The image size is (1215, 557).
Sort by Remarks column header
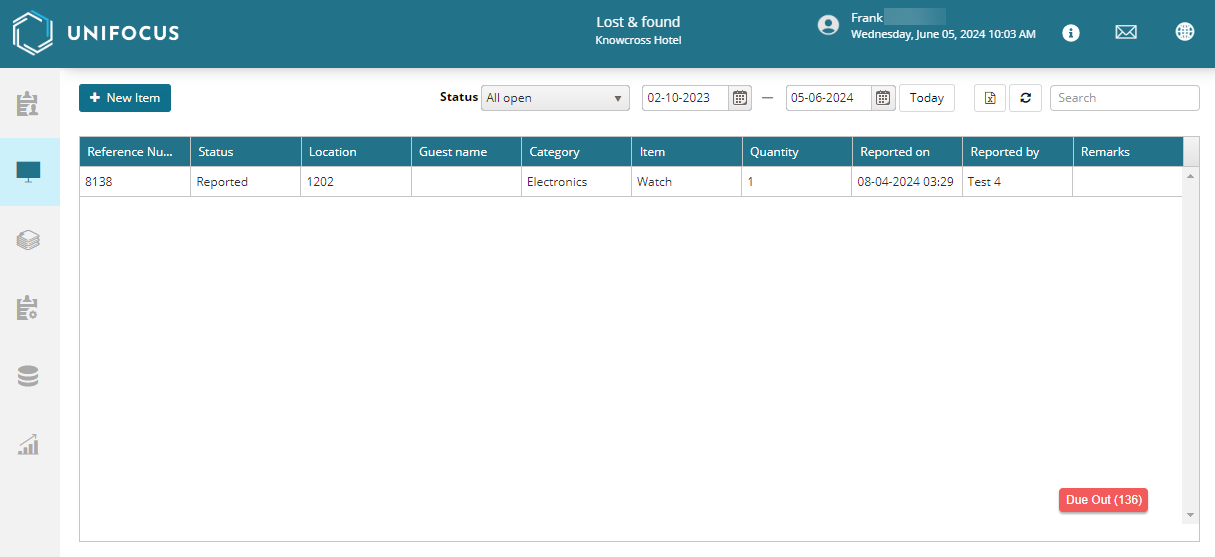1128,152
